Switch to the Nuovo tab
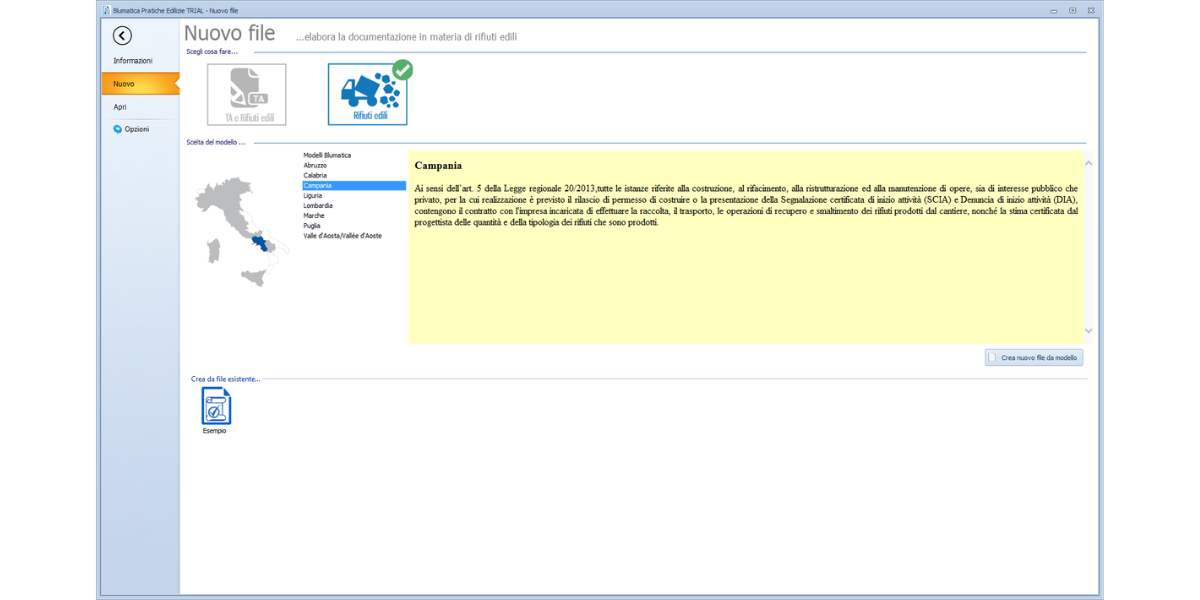The height and width of the screenshot is (600, 1200). point(124,84)
